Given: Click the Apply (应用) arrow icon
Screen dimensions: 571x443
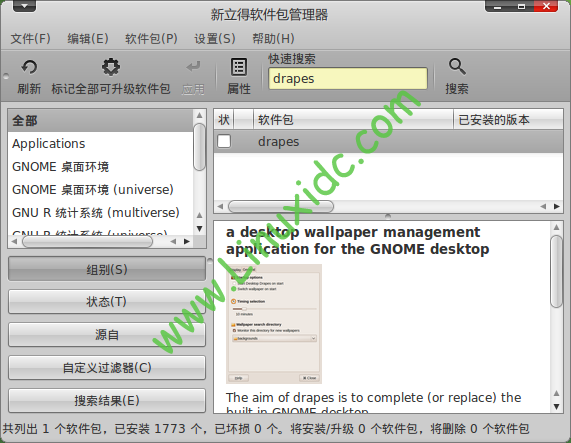Looking at the screenshot, I should point(193,67).
